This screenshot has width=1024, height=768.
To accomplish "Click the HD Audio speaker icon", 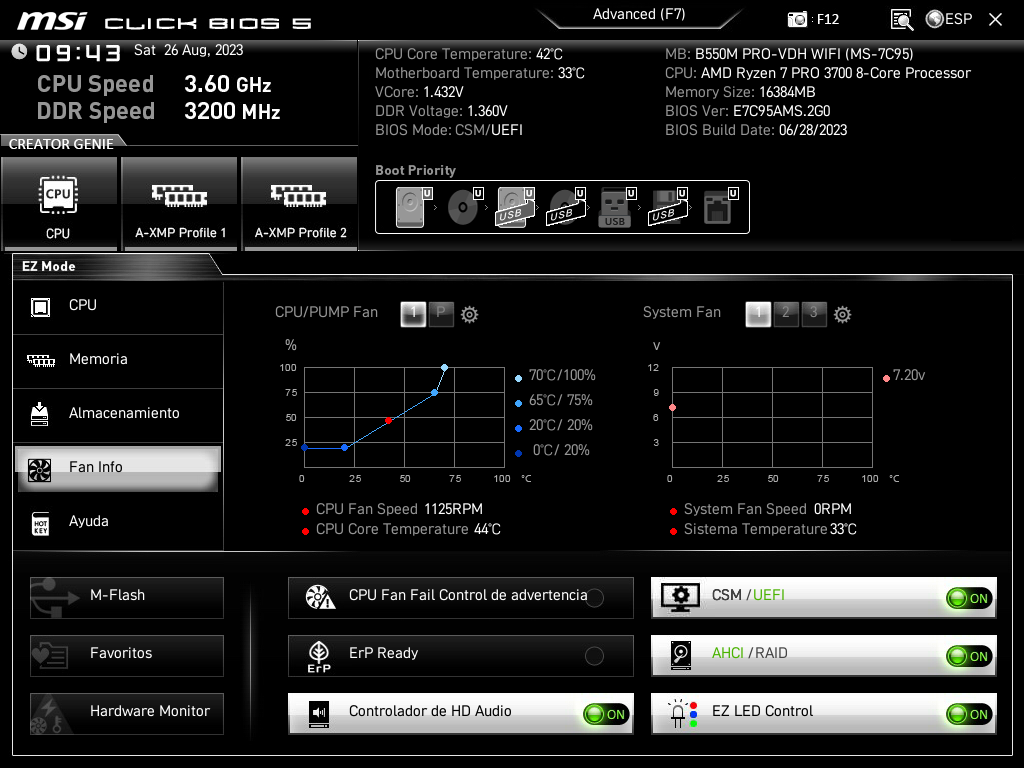I will pyautogui.click(x=319, y=714).
